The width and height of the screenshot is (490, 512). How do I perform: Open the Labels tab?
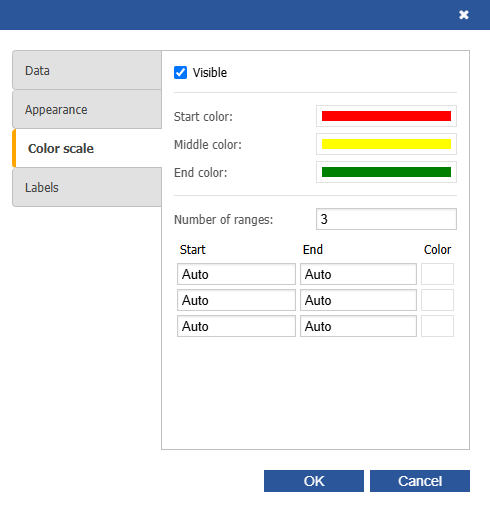coord(87,187)
